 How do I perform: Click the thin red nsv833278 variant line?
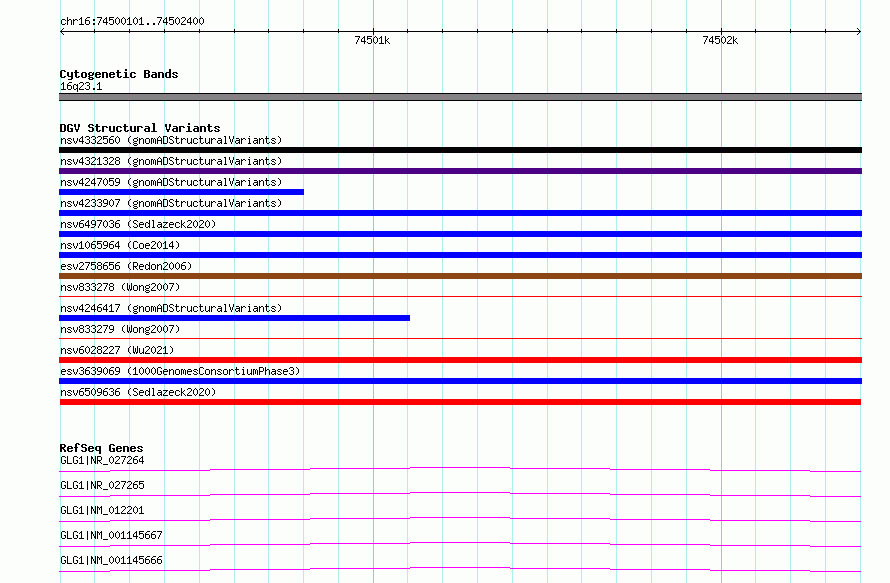pyautogui.click(x=460, y=296)
